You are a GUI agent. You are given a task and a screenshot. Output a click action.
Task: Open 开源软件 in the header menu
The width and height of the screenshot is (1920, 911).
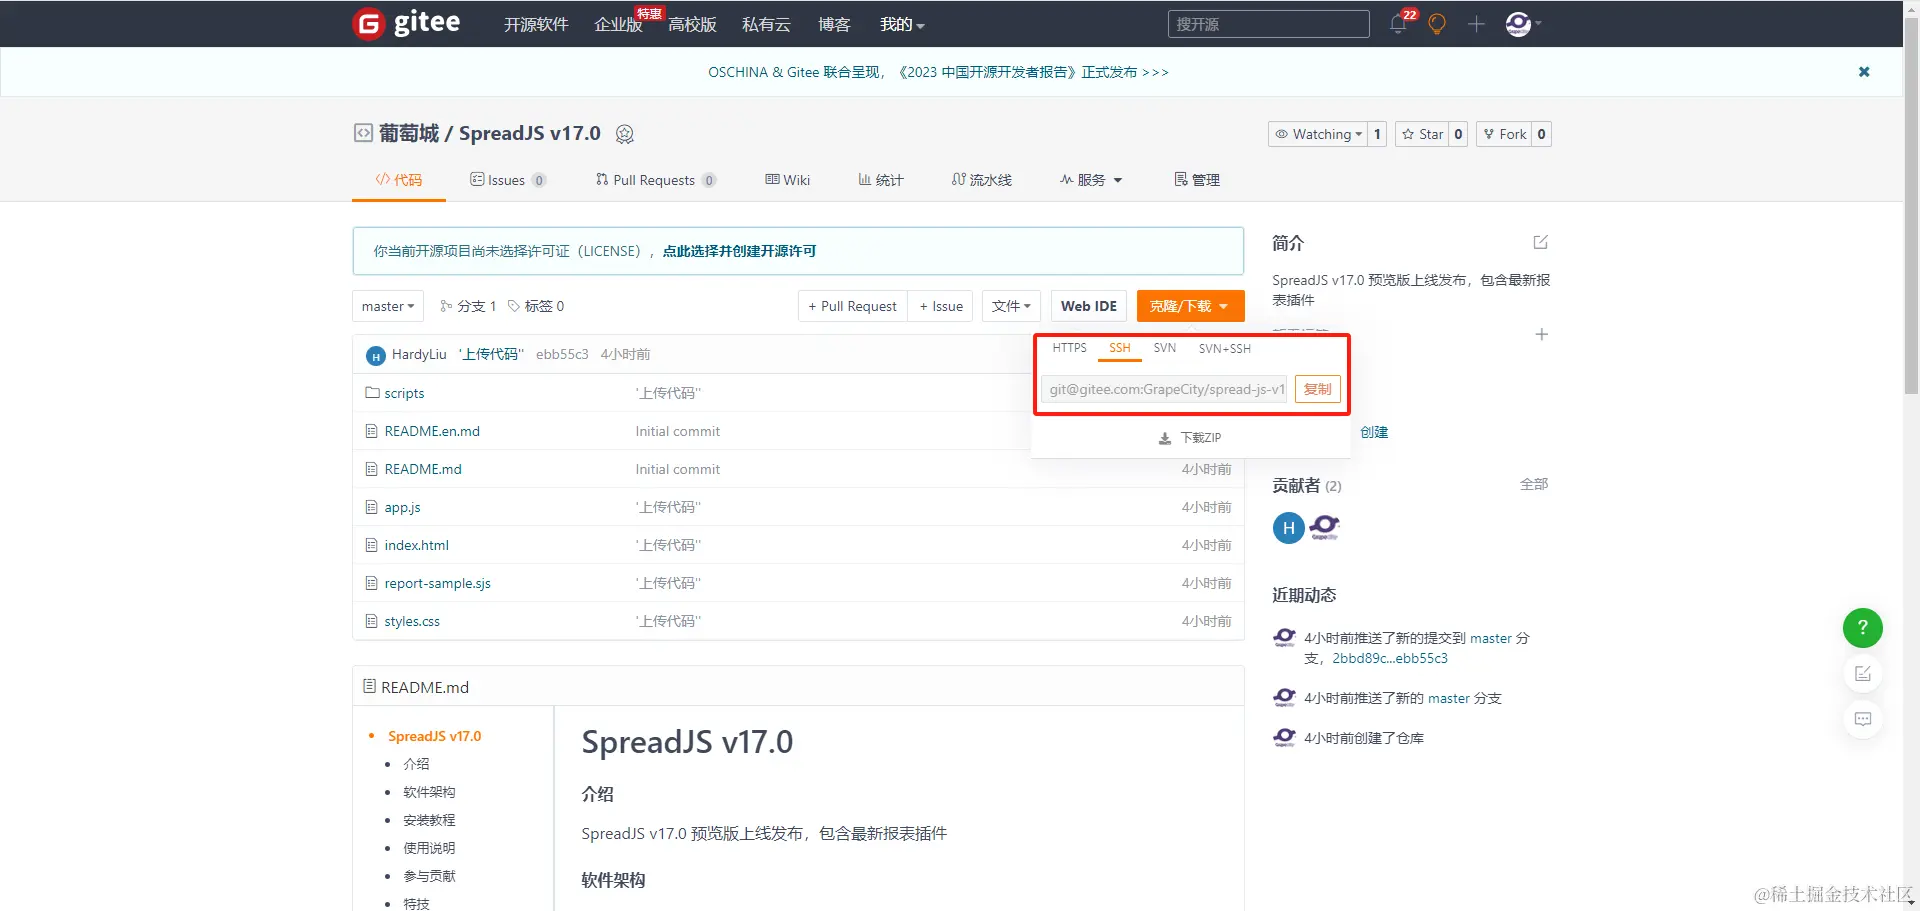point(536,24)
